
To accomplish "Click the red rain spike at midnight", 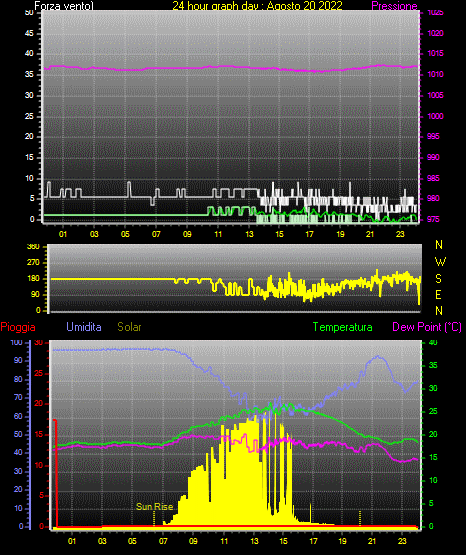I will click(55, 473).
